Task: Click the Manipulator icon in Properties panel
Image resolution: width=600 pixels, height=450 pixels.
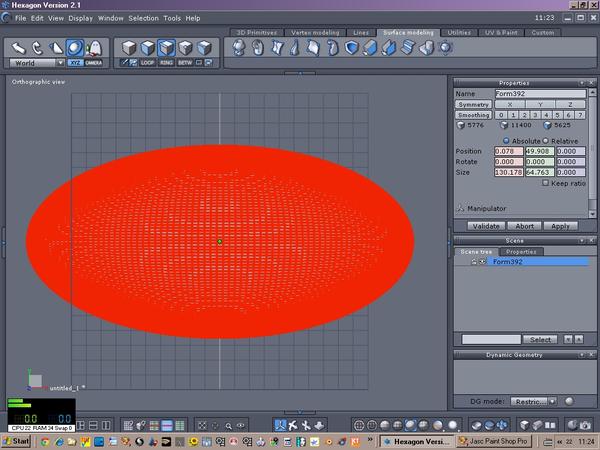Action: (x=460, y=208)
